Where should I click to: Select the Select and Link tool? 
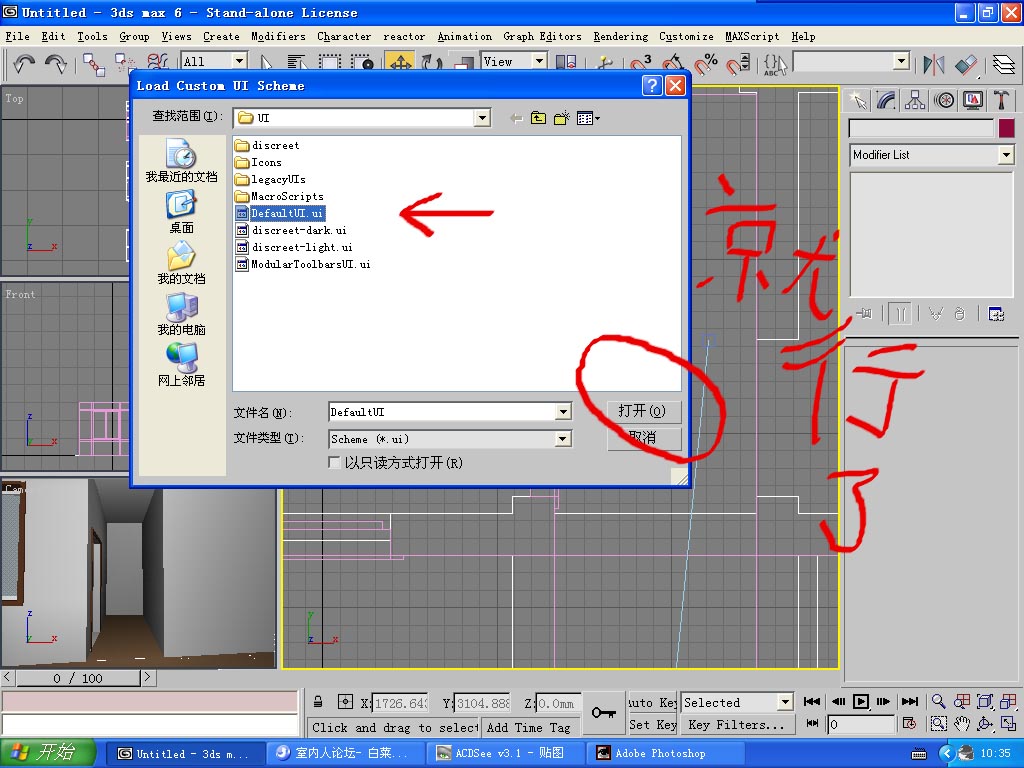pyautogui.click(x=94, y=63)
